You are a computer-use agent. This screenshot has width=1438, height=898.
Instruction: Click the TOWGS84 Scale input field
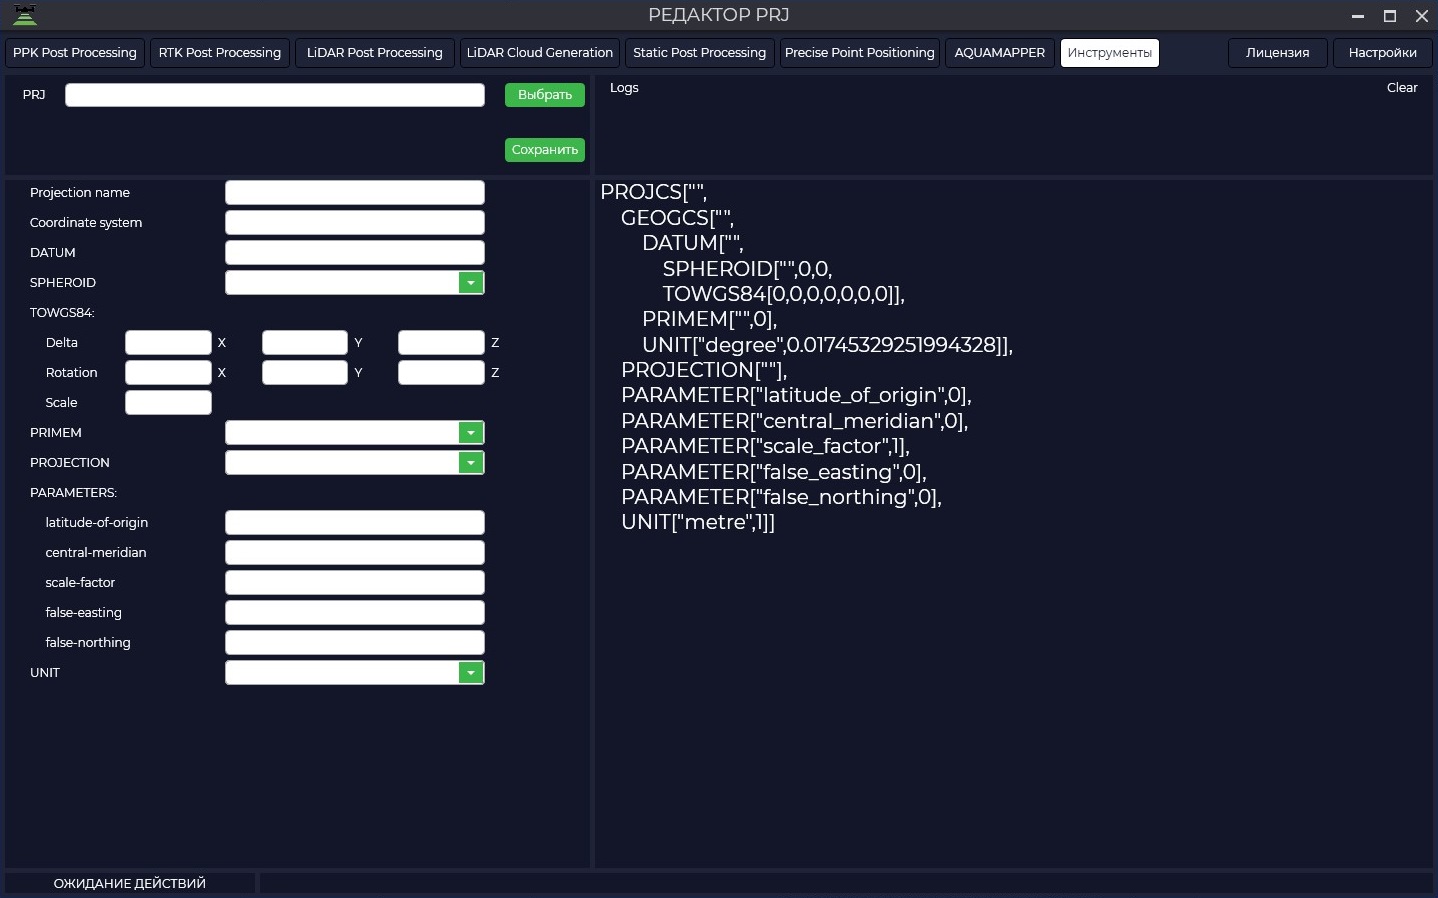point(168,403)
